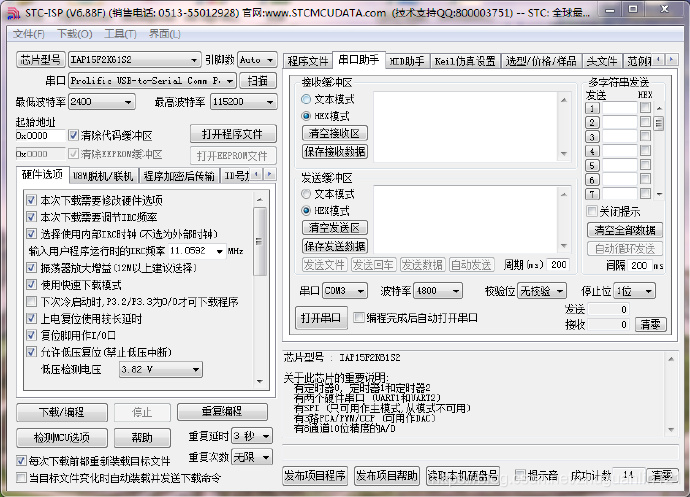Click the 打开程序文件 button
Image resolution: width=690 pixels, height=497 pixels.
coord(233,134)
